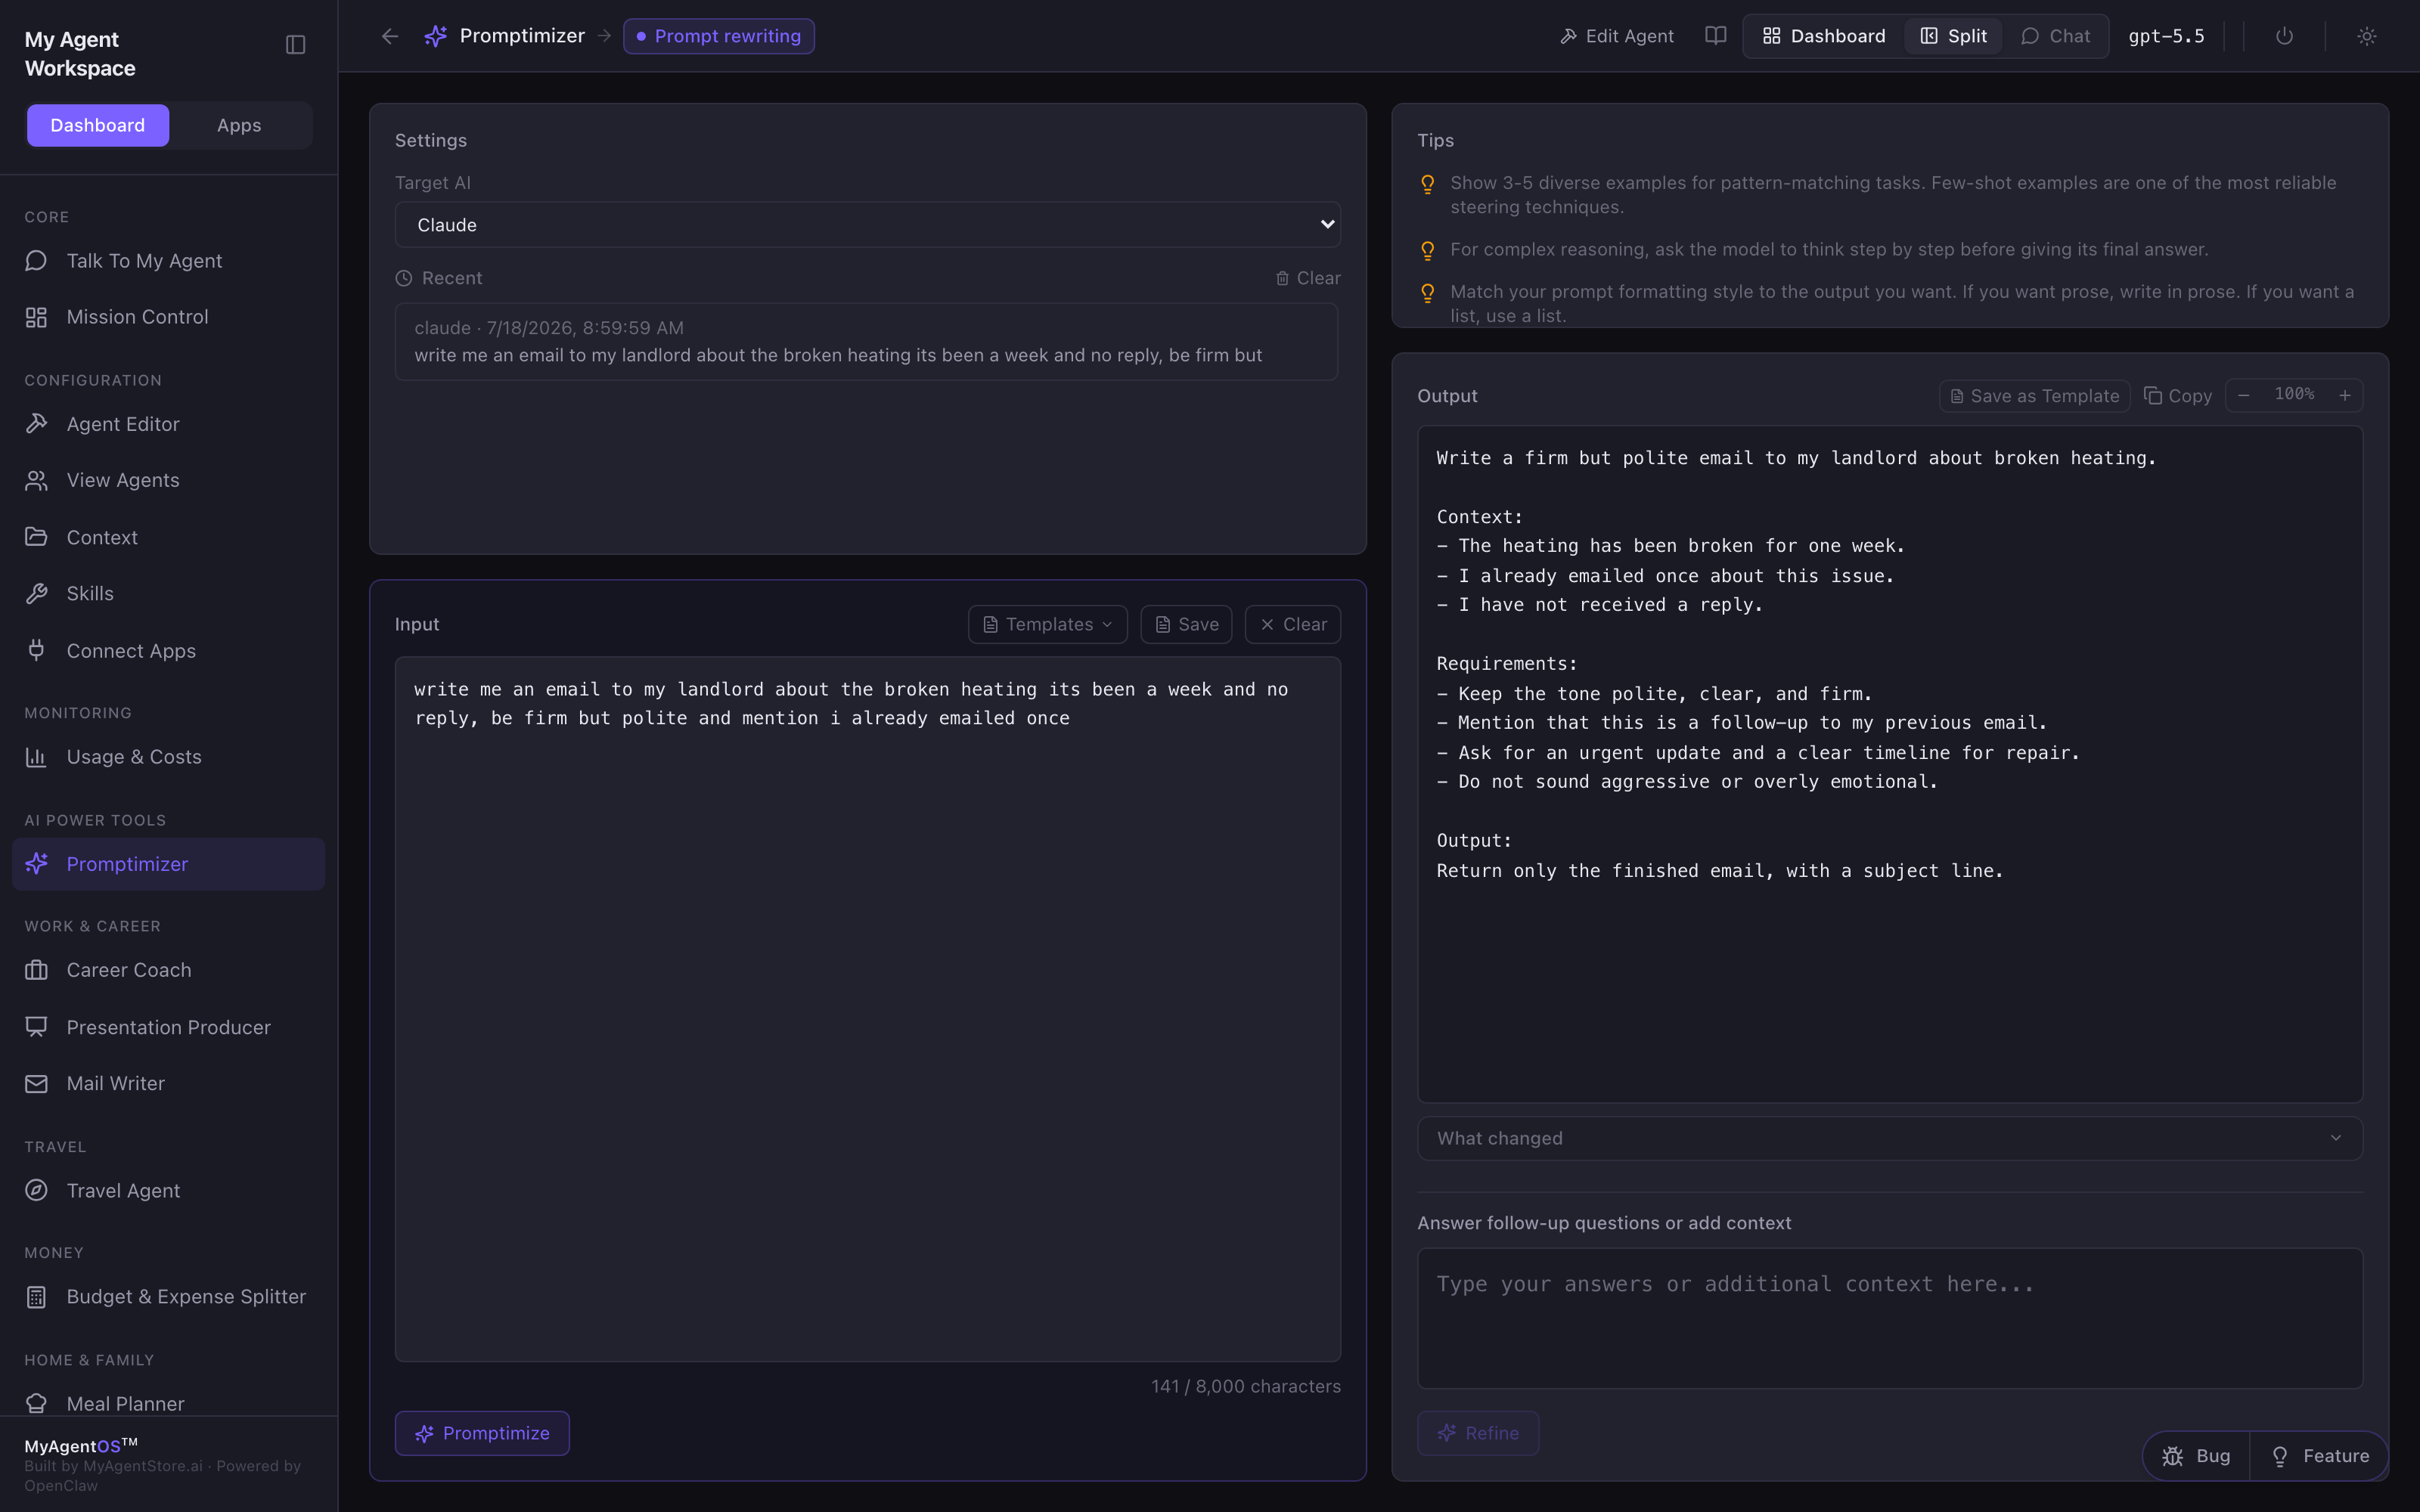The width and height of the screenshot is (2420, 1512).
Task: Collapse the sidebar panel icon
Action: [295, 45]
